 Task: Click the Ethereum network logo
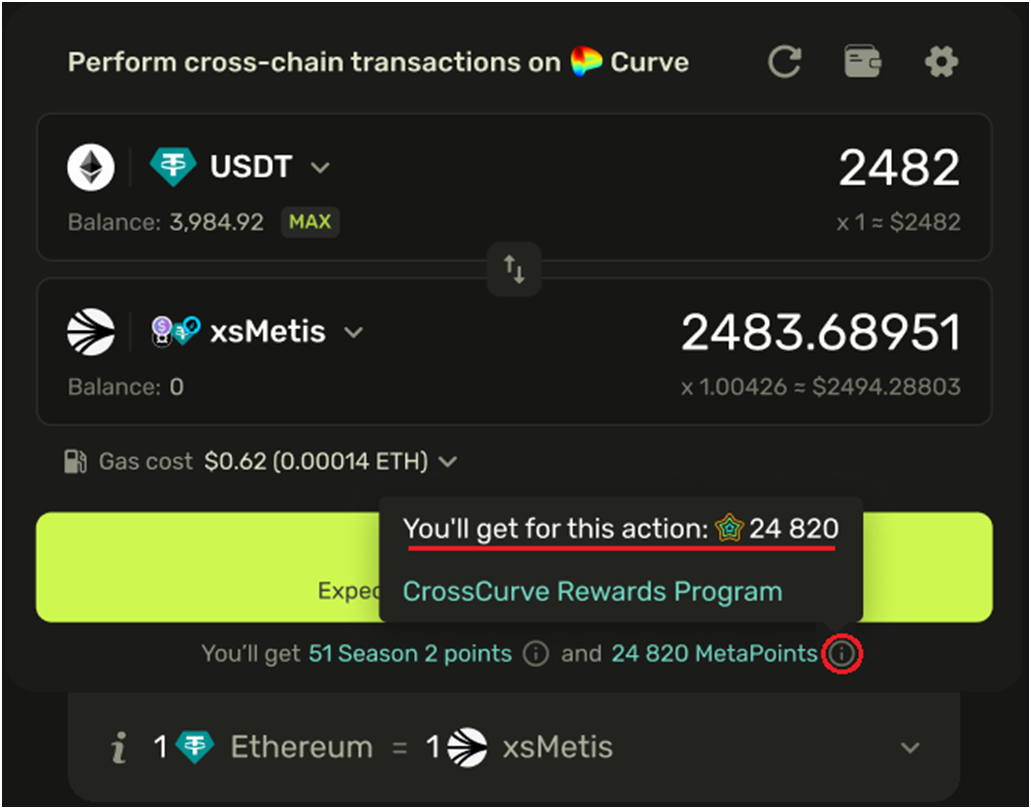click(91, 167)
